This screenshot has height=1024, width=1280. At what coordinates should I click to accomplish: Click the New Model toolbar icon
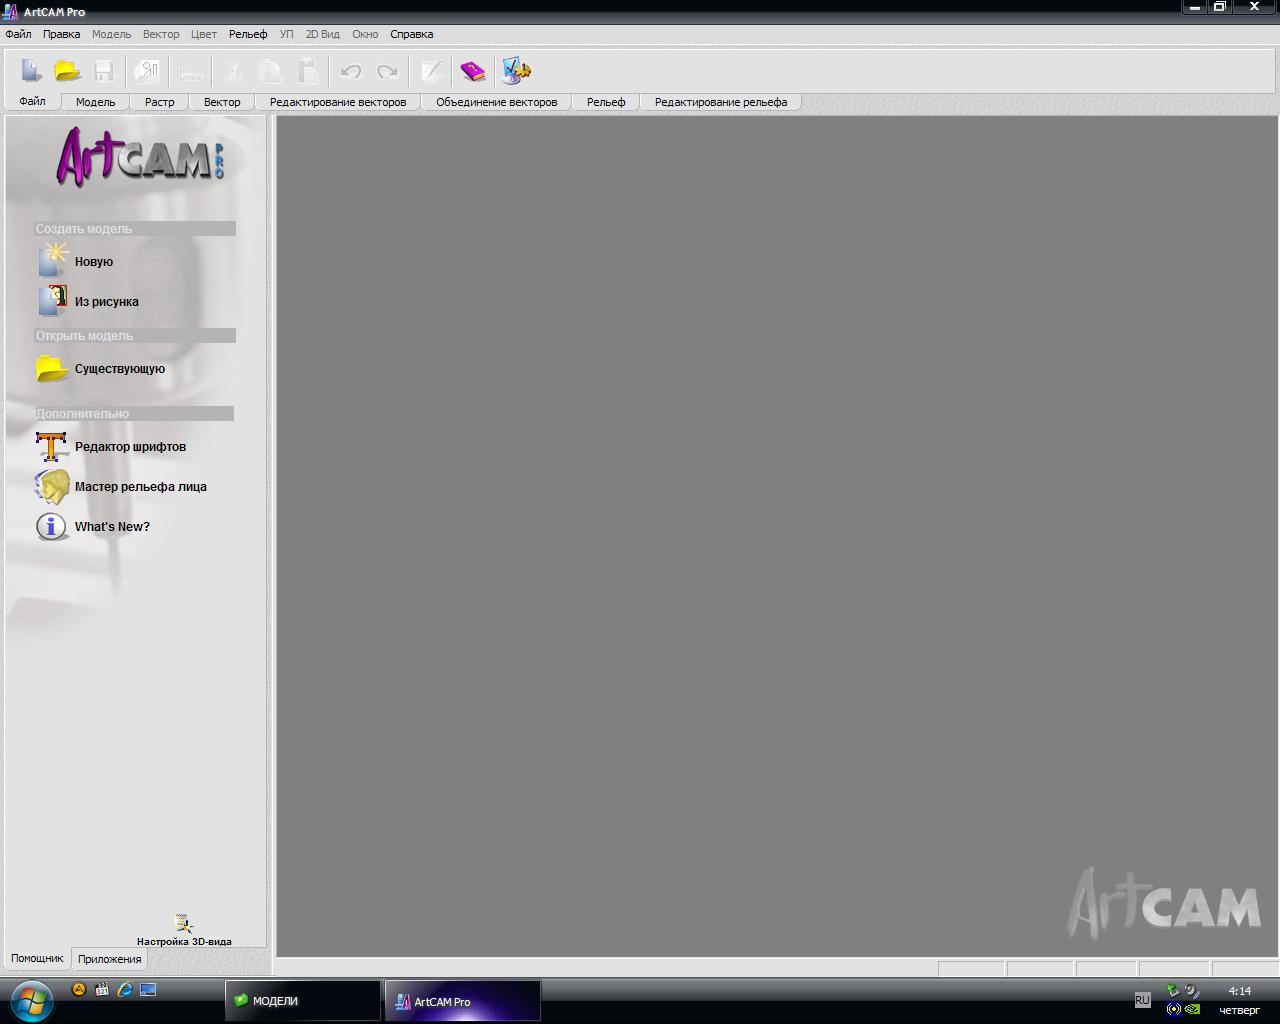pyautogui.click(x=31, y=71)
